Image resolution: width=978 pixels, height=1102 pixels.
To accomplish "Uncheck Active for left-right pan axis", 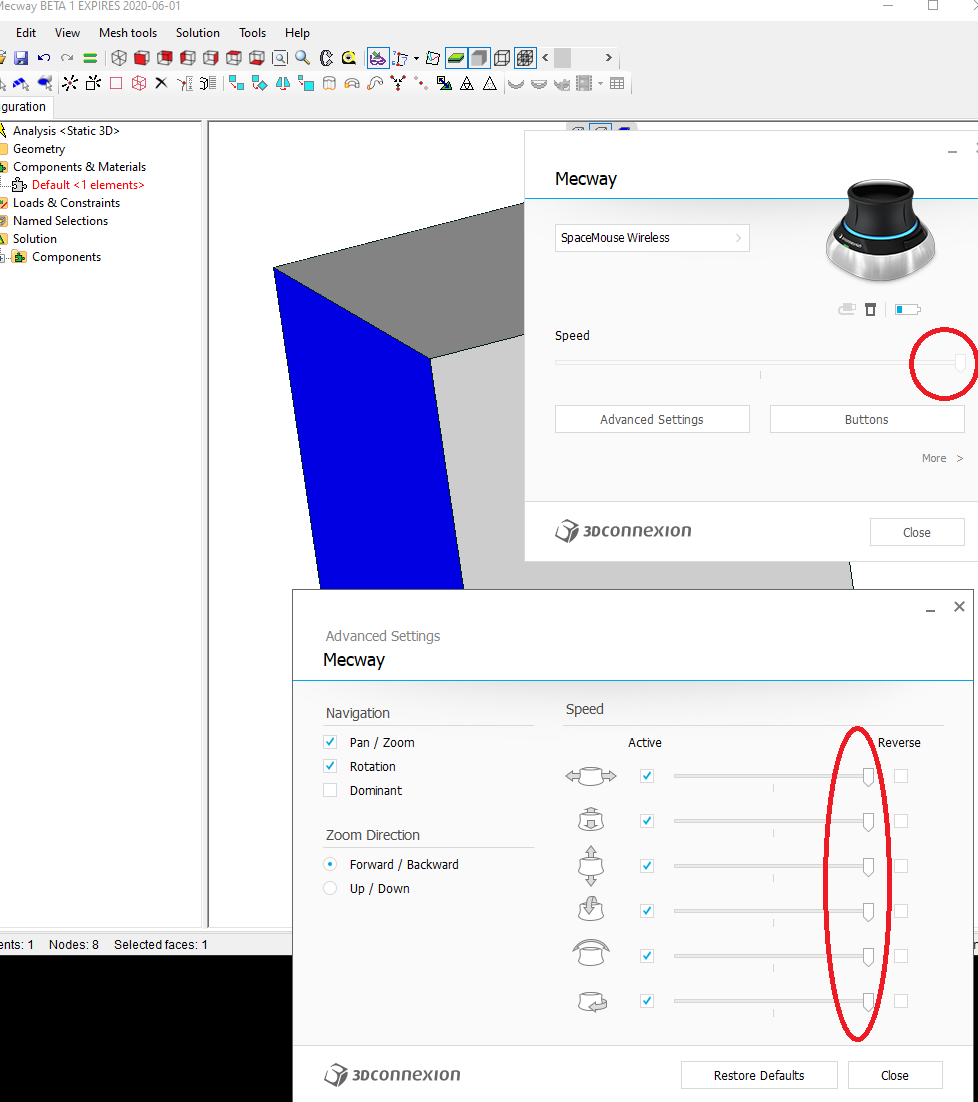I will 647,776.
